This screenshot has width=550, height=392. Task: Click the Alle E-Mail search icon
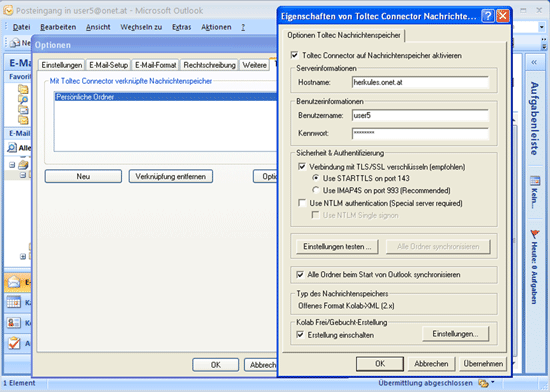(x=12, y=148)
